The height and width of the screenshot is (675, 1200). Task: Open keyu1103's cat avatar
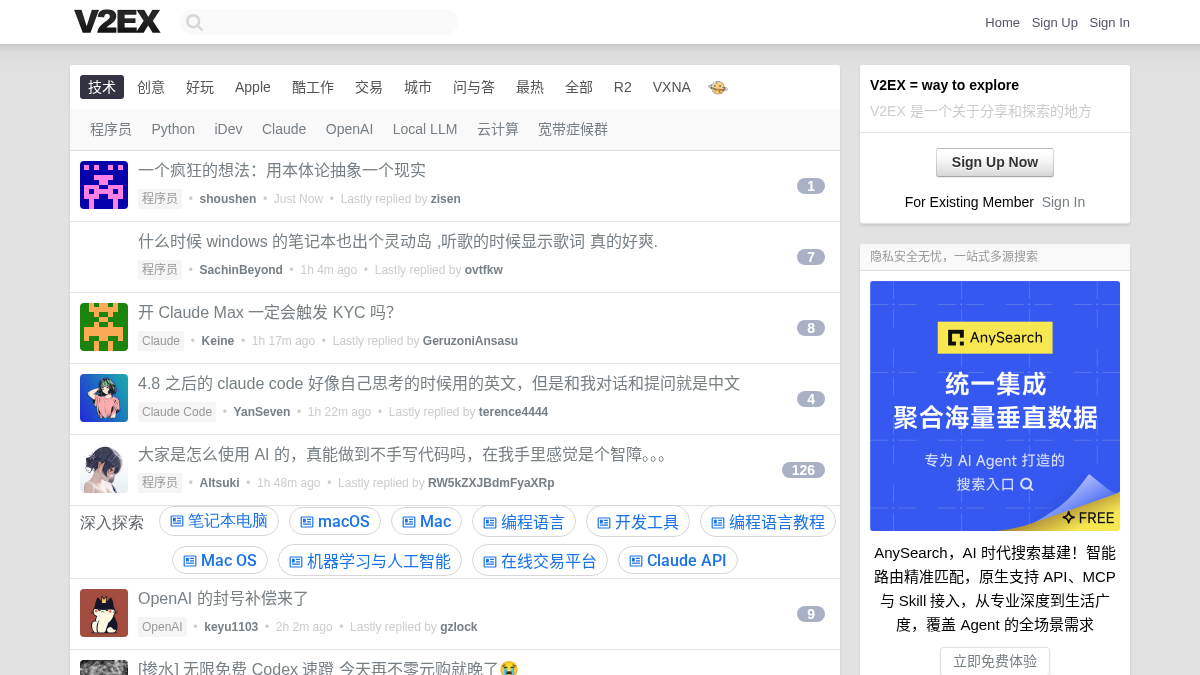pyautogui.click(x=104, y=613)
